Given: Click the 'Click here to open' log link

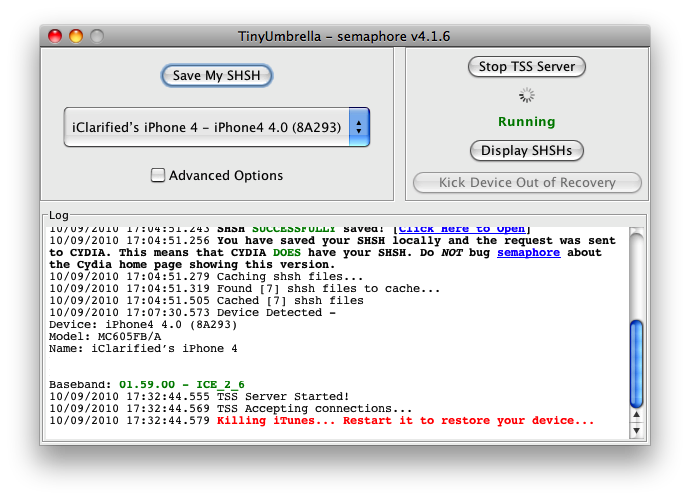Looking at the screenshot, I should tap(462, 229).
